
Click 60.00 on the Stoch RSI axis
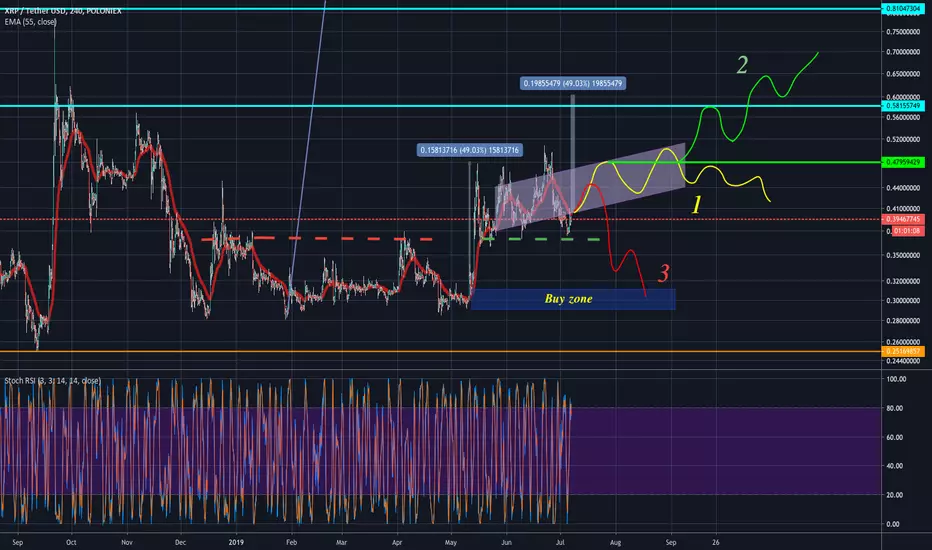point(895,438)
